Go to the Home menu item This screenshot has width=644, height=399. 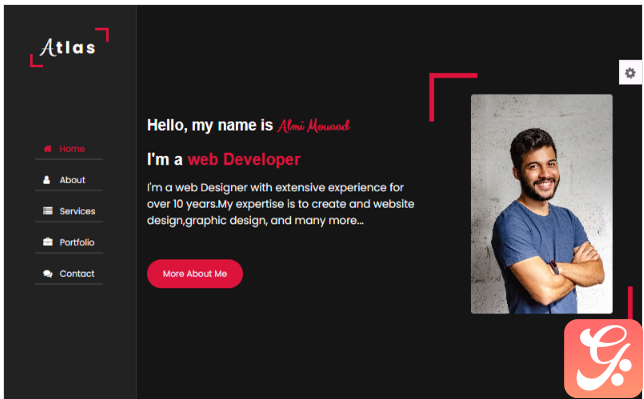[x=69, y=149]
